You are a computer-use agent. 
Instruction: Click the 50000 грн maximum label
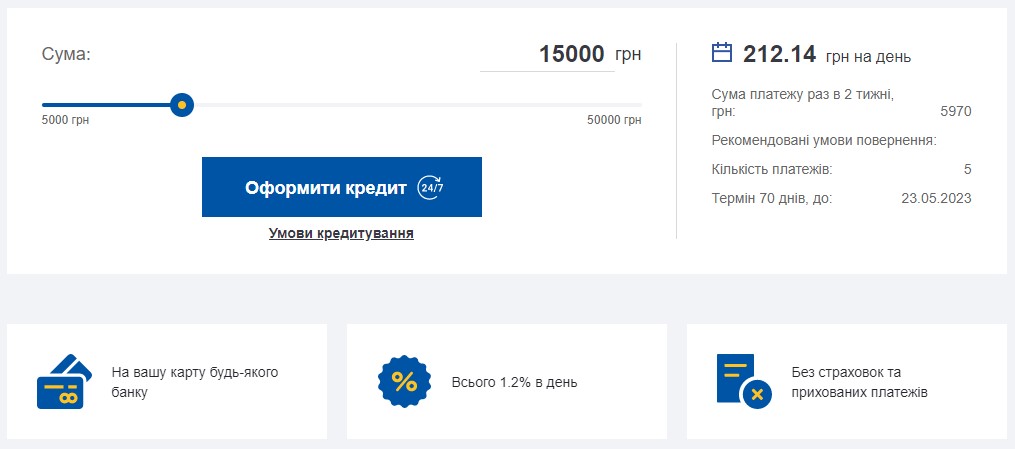(614, 120)
